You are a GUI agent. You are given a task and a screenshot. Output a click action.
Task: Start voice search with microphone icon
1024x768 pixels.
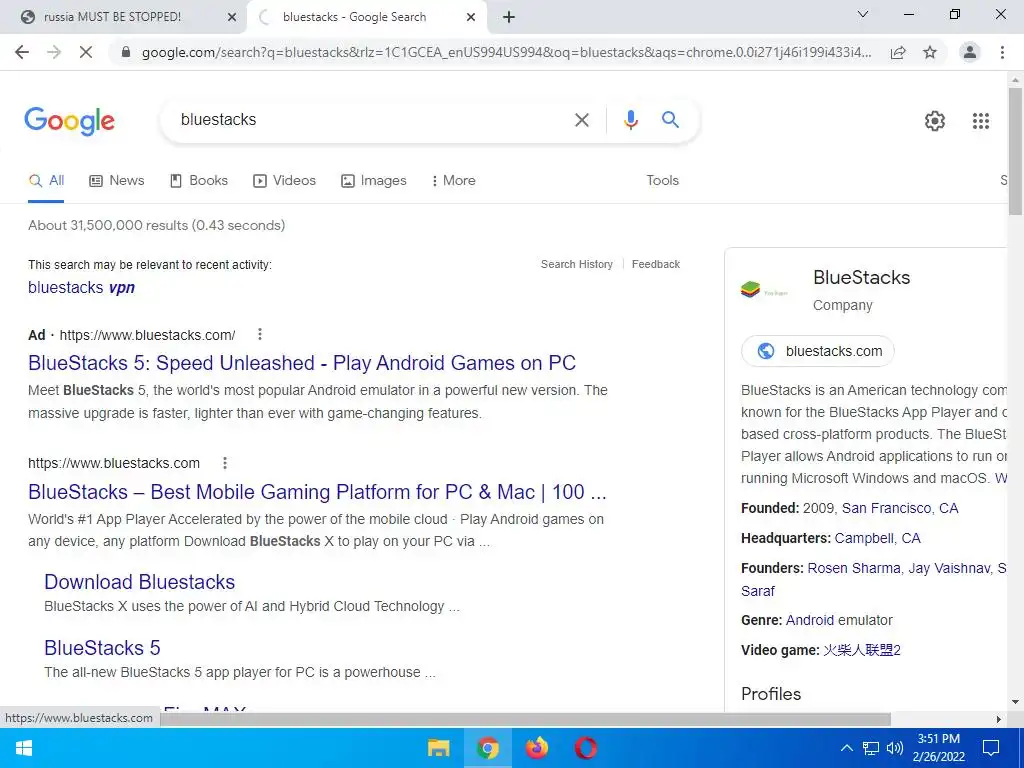pos(630,120)
